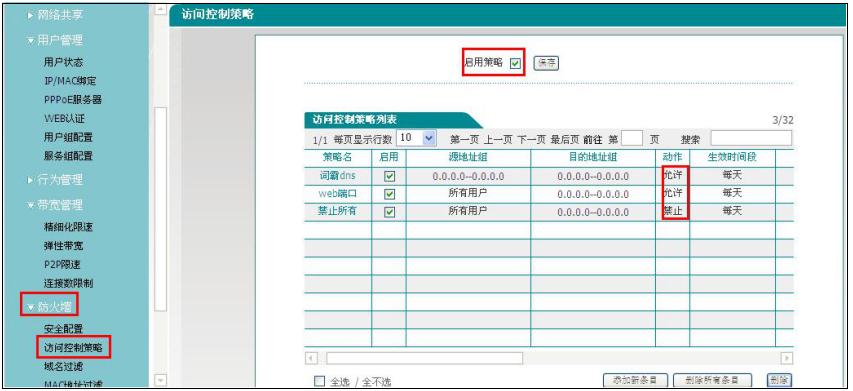Open 服务组配置 in the sidebar
The image size is (853, 391).
point(68,156)
